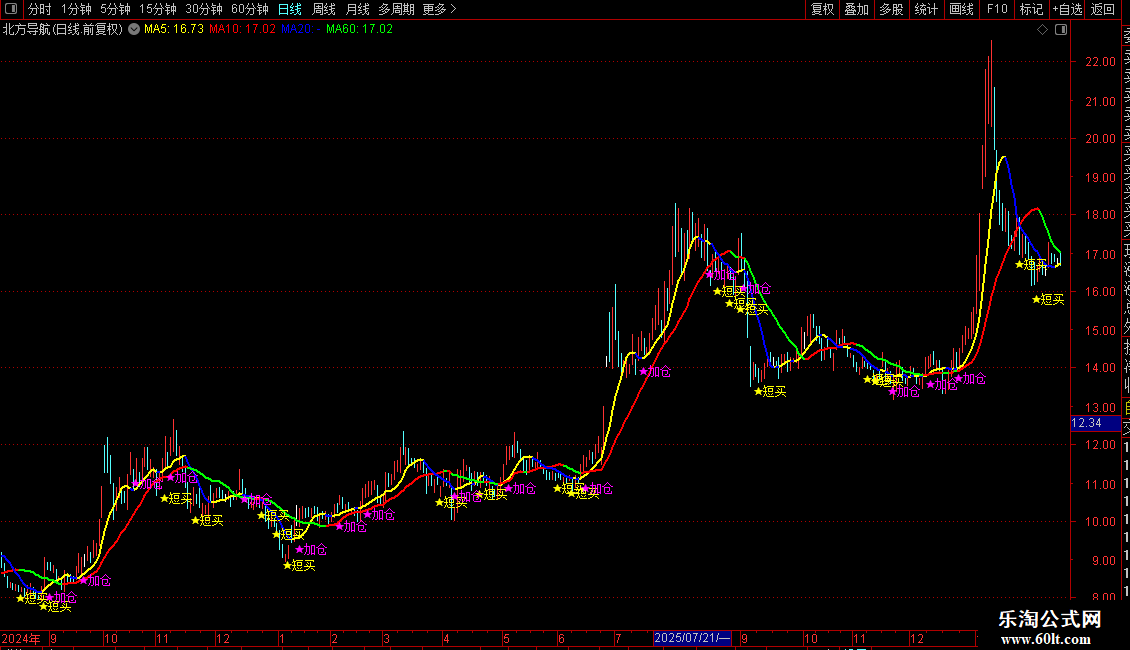Select the 5分钟 period

tap(115, 9)
